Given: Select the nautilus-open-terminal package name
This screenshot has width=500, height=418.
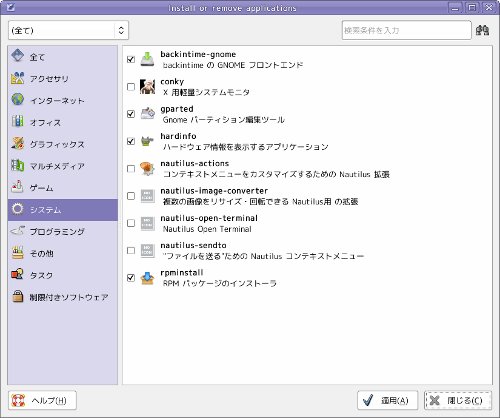Looking at the screenshot, I should click(x=209, y=218).
